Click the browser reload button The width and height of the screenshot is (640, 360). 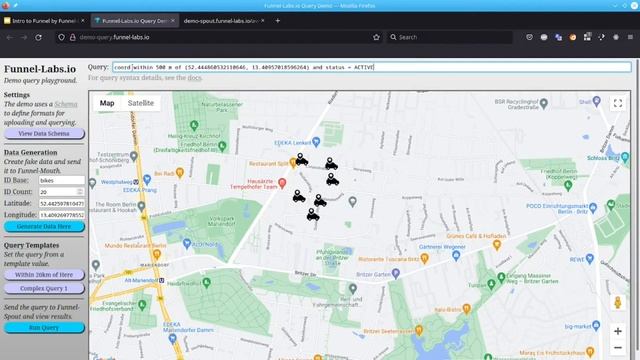pos(38,37)
